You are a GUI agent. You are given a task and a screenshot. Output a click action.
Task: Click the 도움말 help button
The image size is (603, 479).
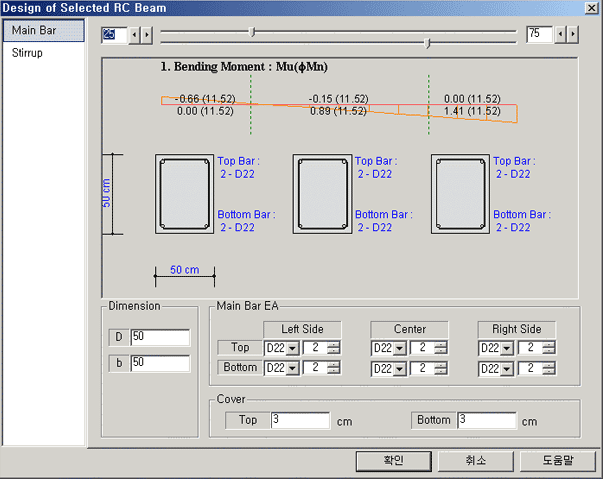[557, 461]
